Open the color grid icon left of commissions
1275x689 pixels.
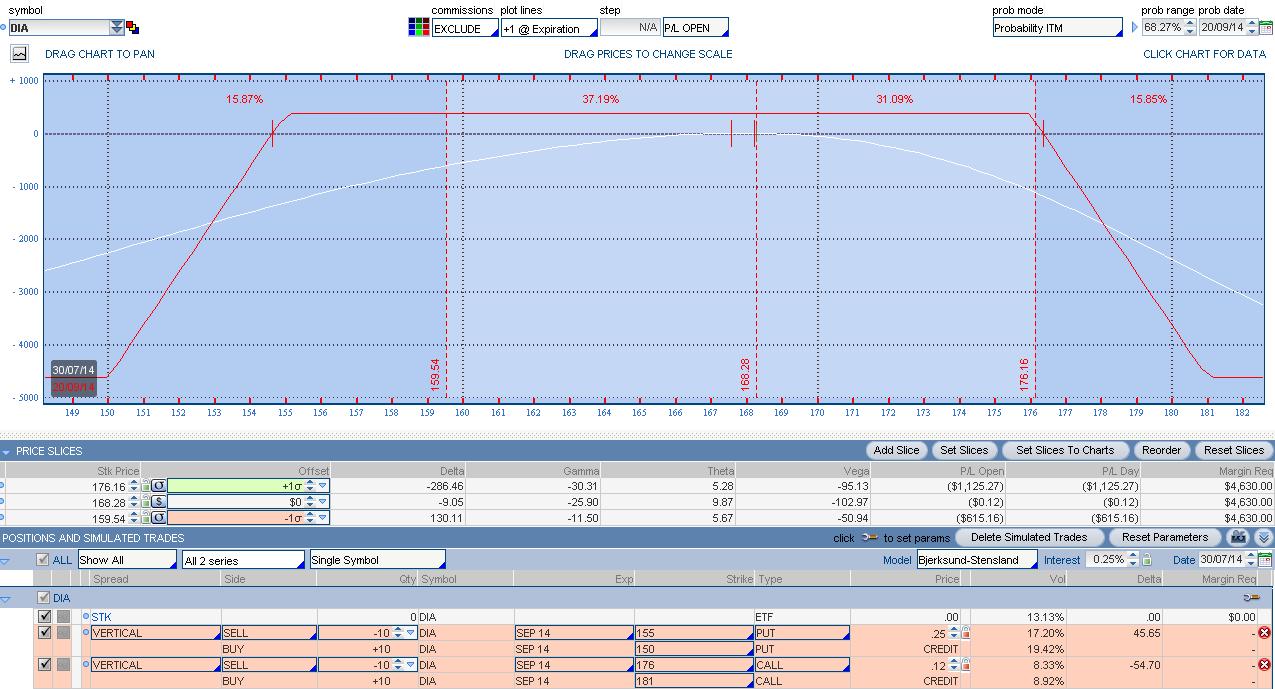(x=419, y=27)
